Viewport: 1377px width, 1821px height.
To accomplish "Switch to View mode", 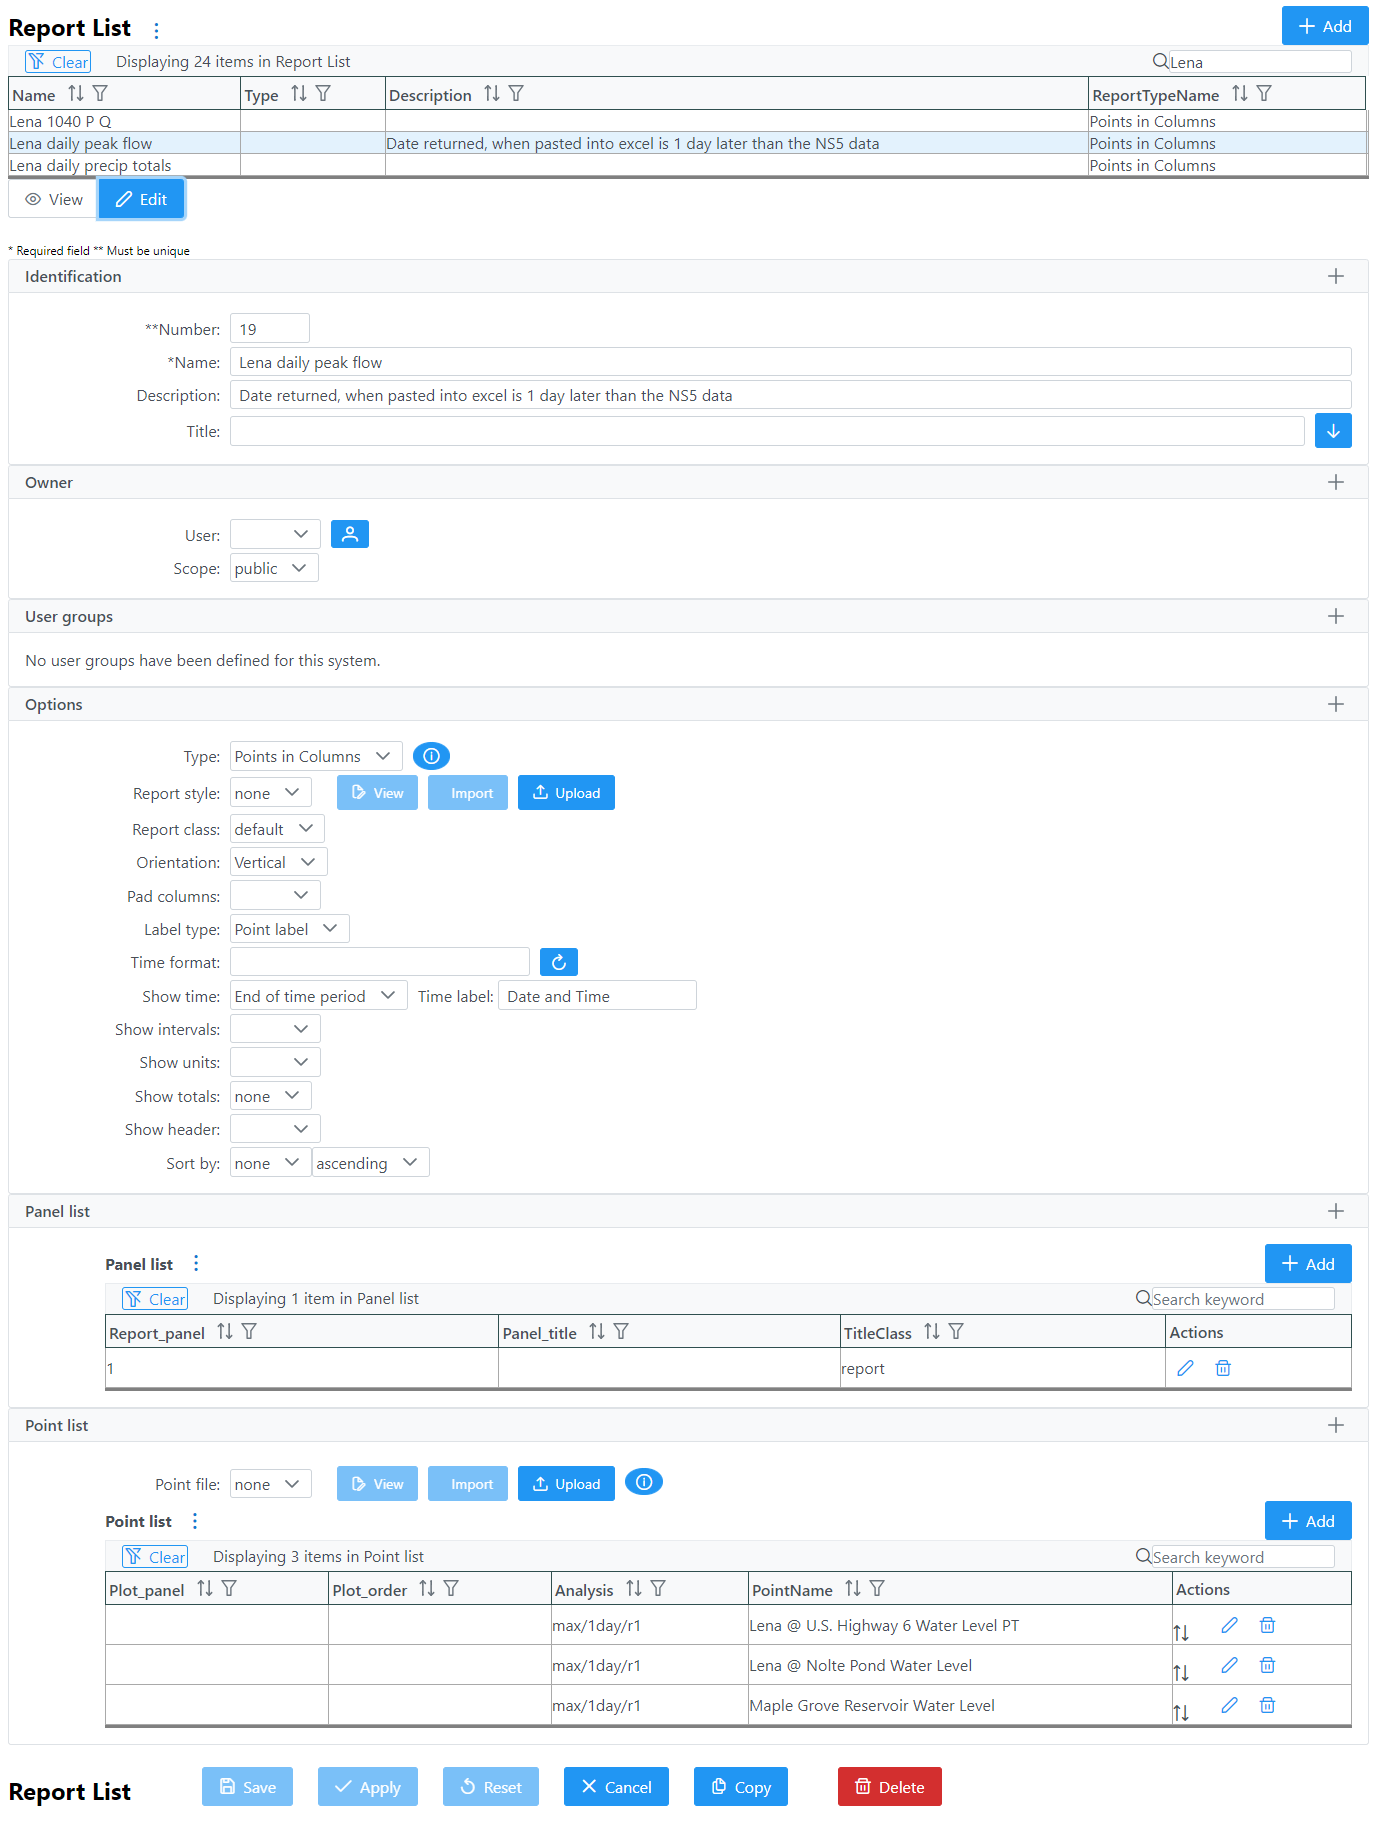I will coord(54,199).
